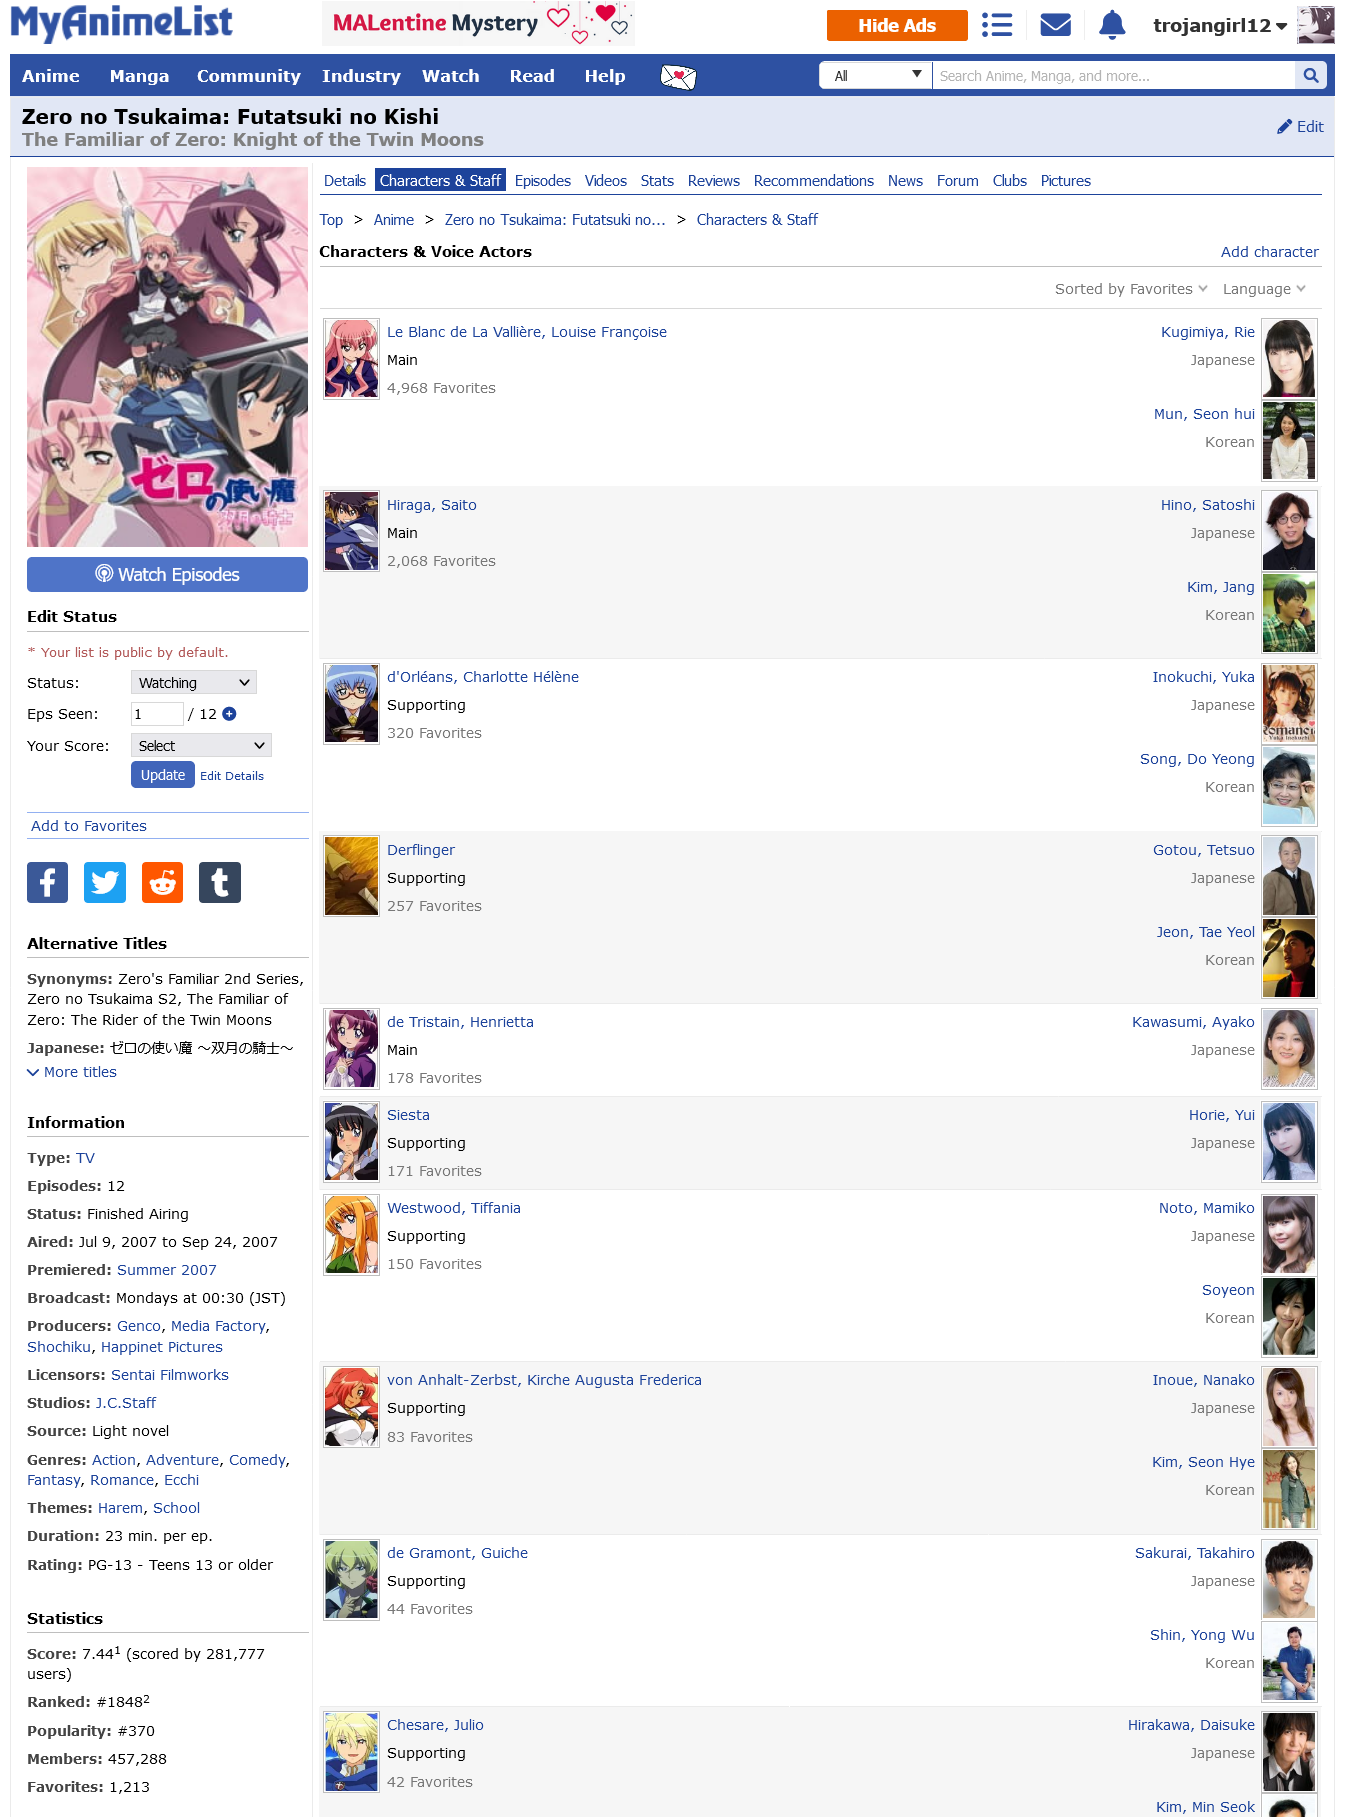Click the Update status button

[163, 775]
